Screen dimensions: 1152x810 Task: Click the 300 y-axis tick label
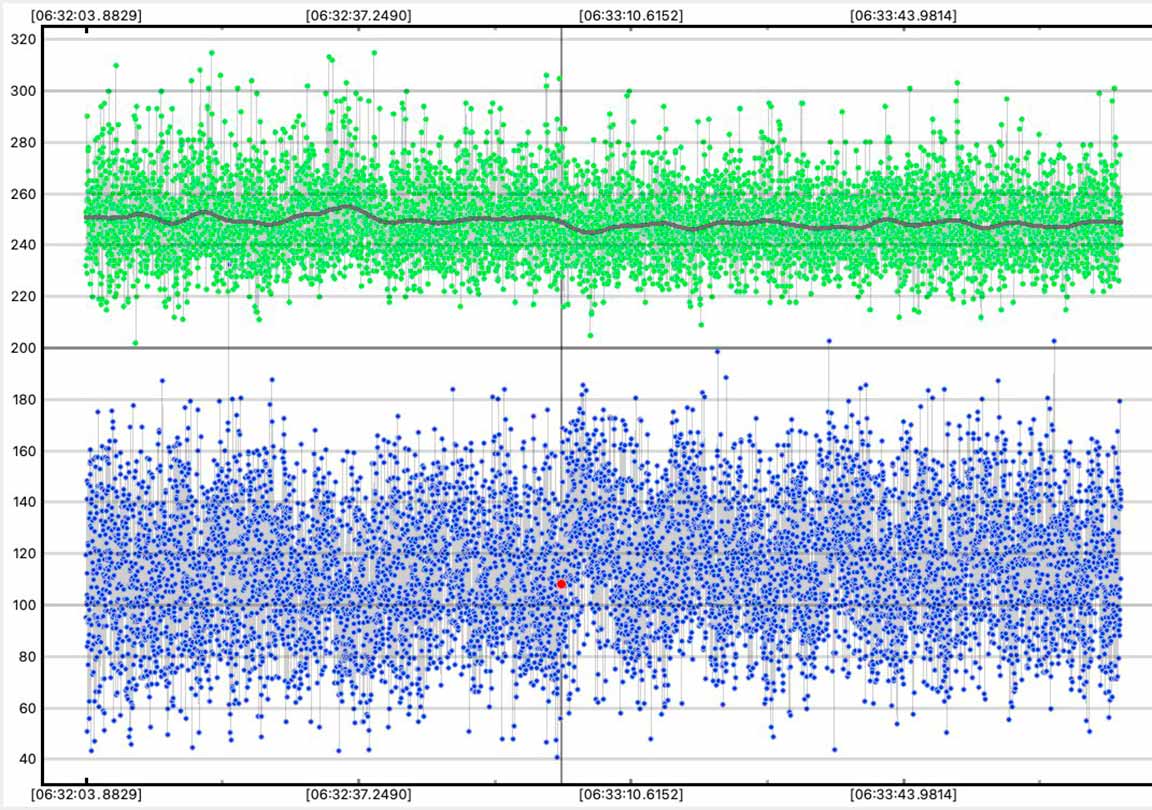tap(22, 91)
